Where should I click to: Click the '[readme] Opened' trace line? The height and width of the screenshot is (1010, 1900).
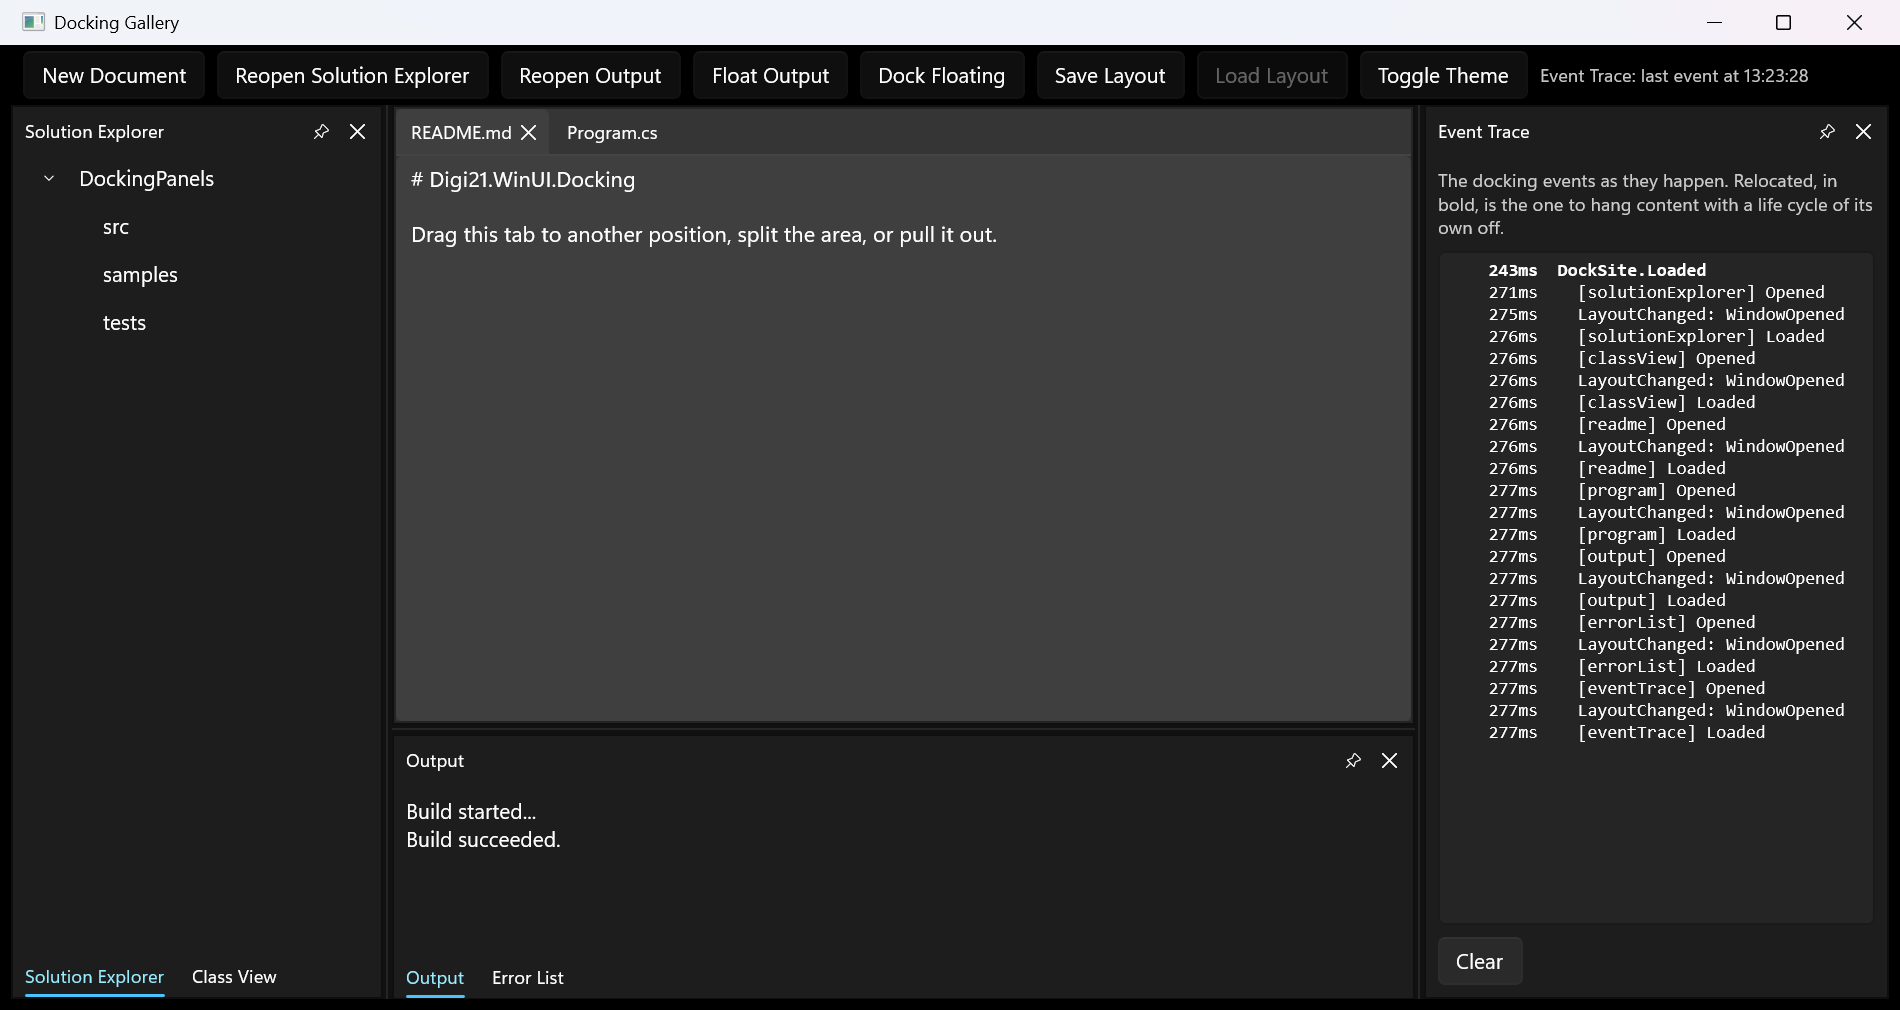pyautogui.click(x=1651, y=424)
